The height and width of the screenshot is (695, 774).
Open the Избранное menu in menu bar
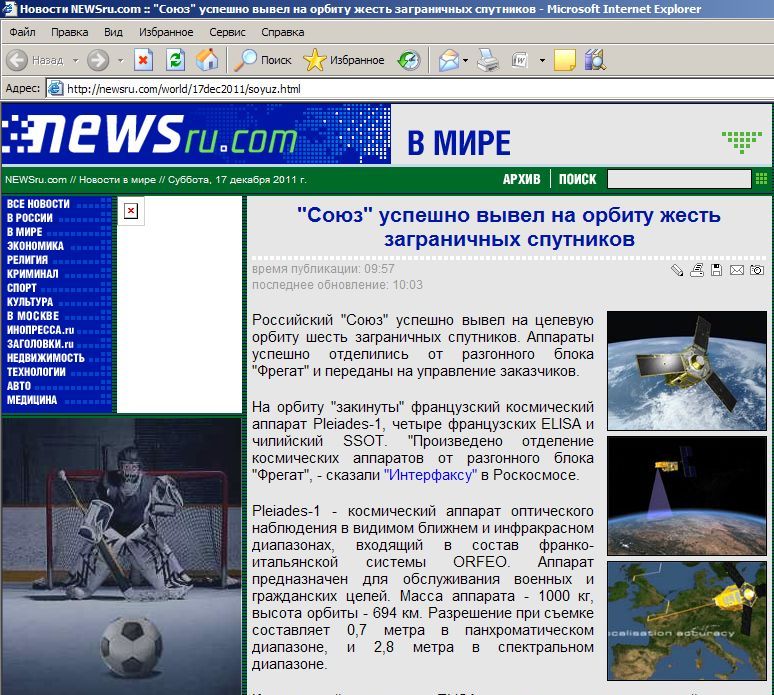pyautogui.click(x=166, y=32)
